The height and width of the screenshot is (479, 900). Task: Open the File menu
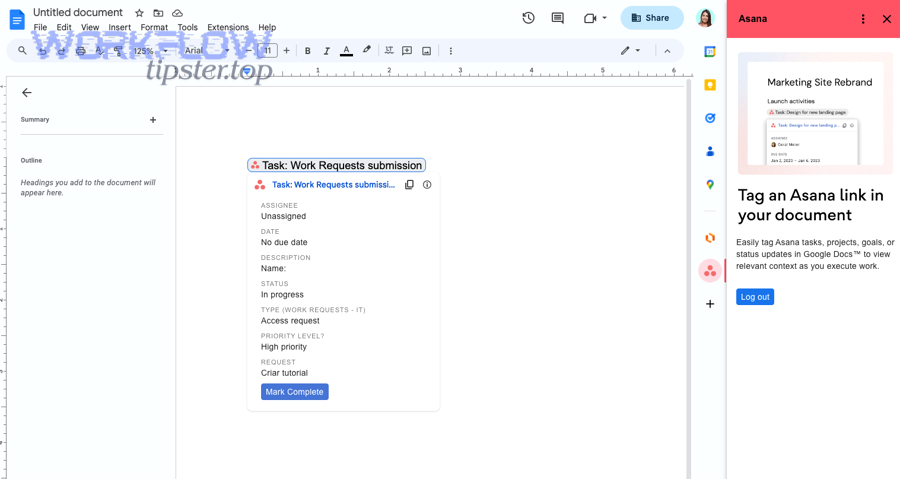point(40,27)
